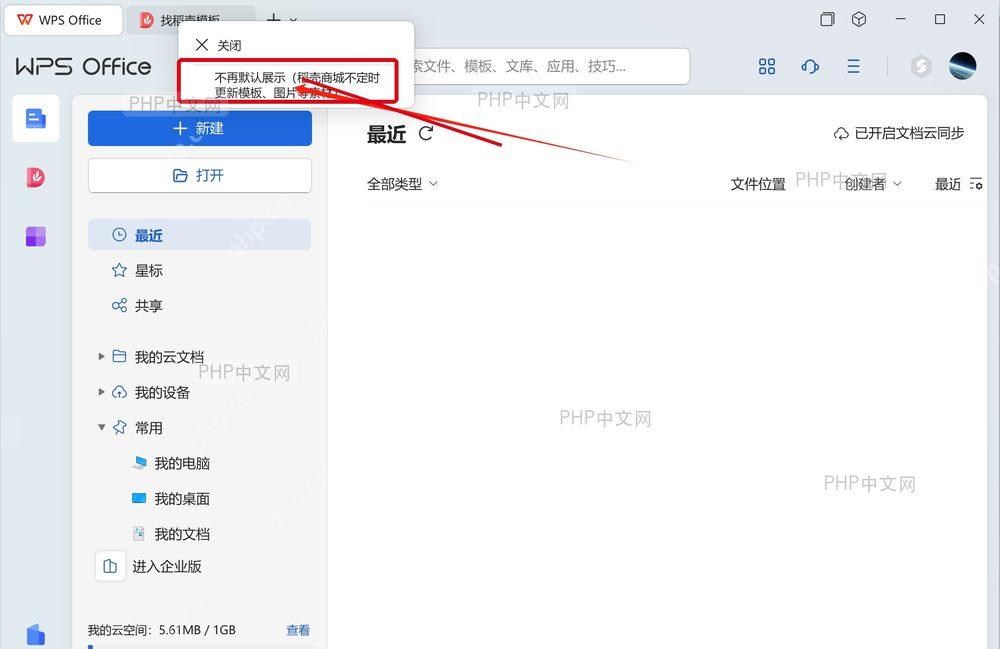Expand the 我的设备 tree arrow
Screen dimensions: 1000x649
coord(101,391)
